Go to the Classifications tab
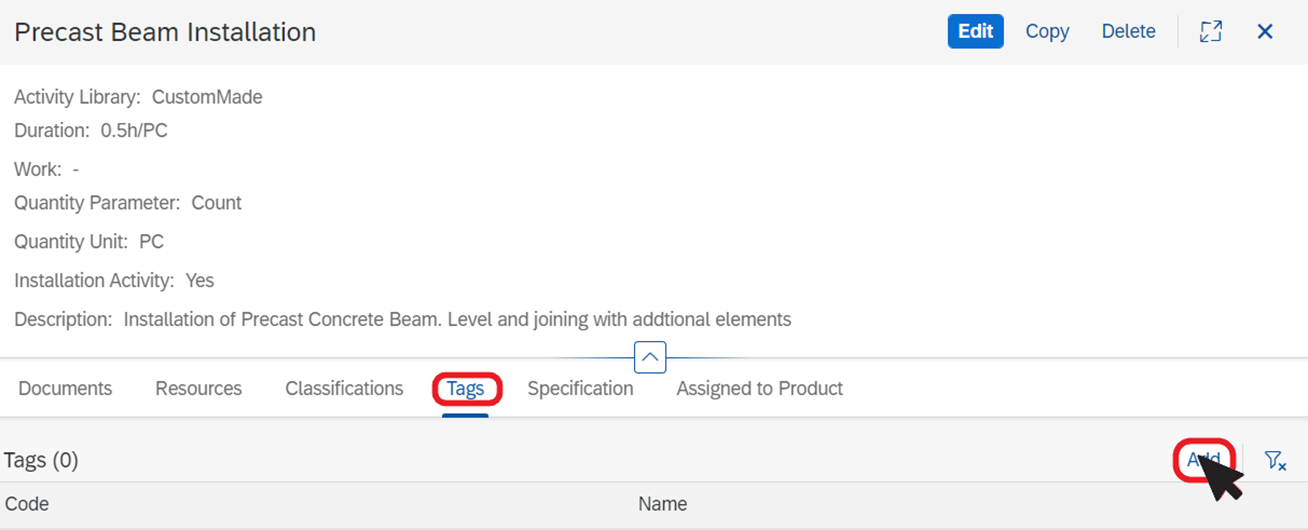1308x530 pixels. (344, 388)
